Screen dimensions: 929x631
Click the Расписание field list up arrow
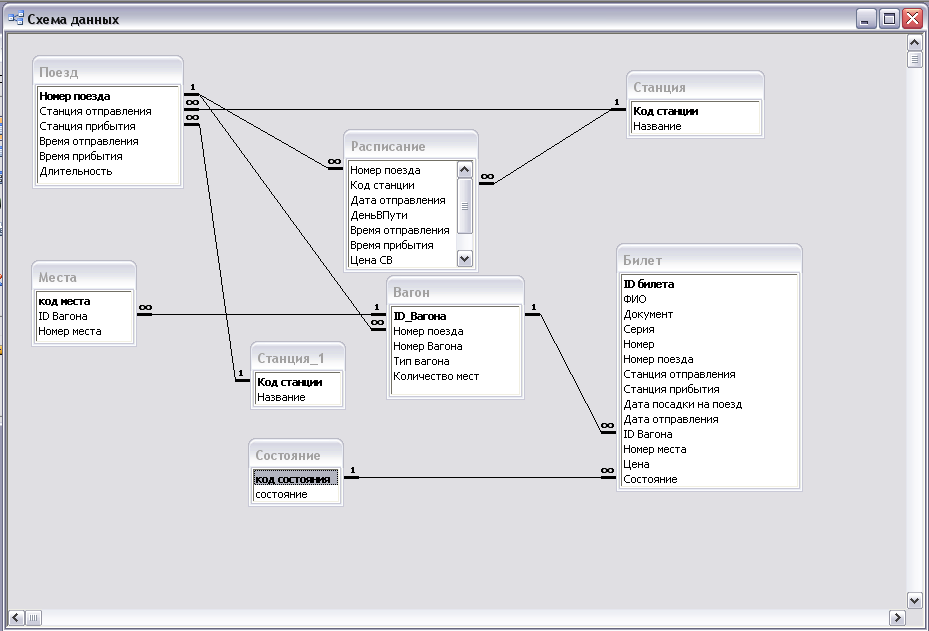click(465, 170)
